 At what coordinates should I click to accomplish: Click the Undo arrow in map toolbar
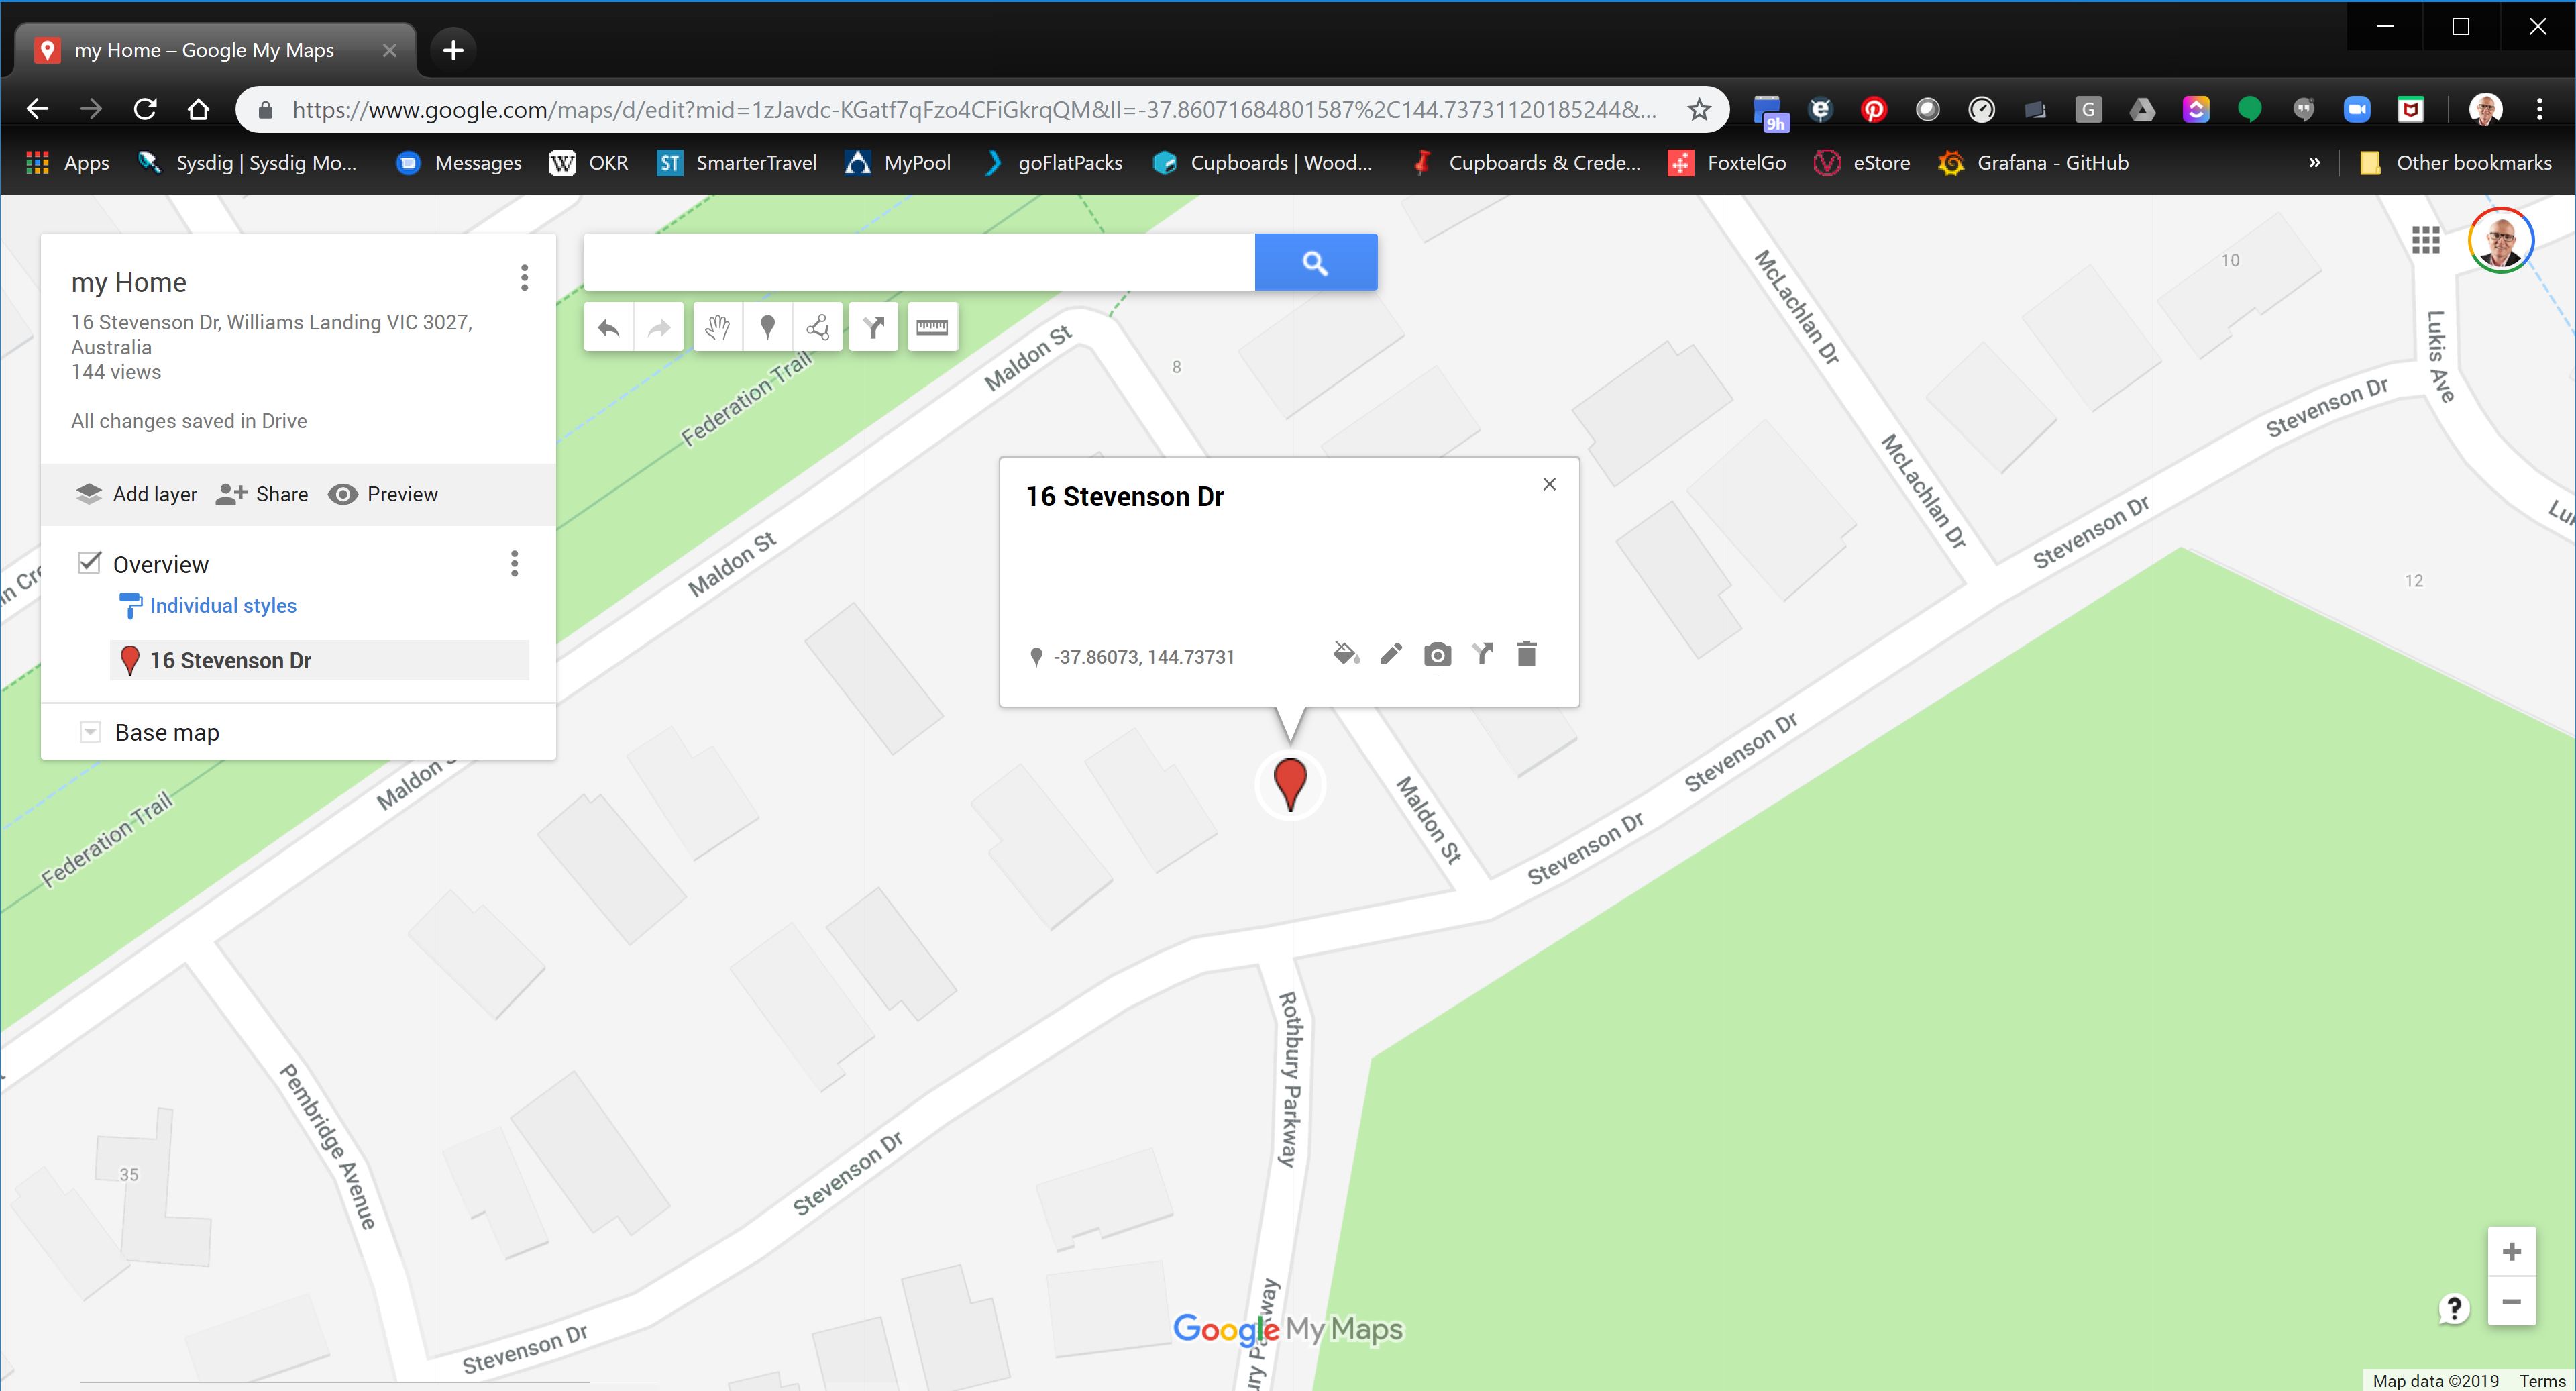pos(609,327)
